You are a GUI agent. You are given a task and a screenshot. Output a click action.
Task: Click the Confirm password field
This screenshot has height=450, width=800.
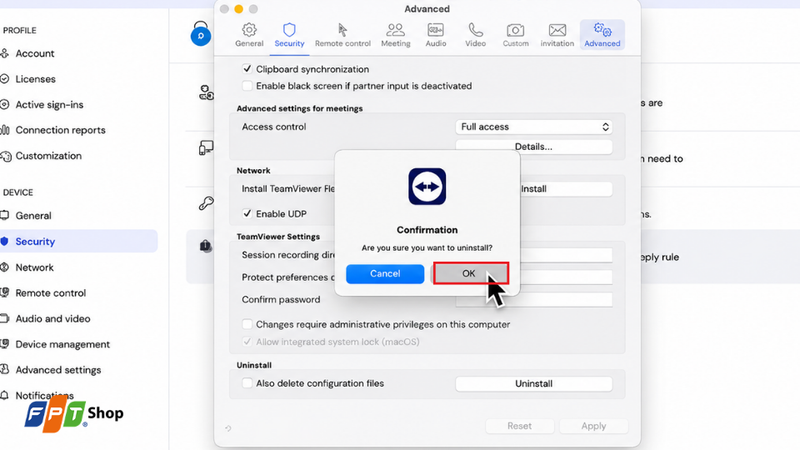point(534,299)
